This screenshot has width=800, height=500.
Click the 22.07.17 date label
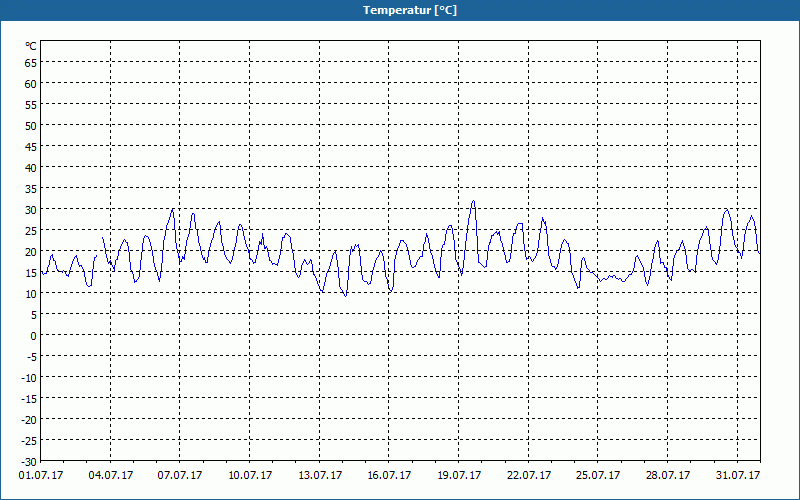click(x=529, y=475)
